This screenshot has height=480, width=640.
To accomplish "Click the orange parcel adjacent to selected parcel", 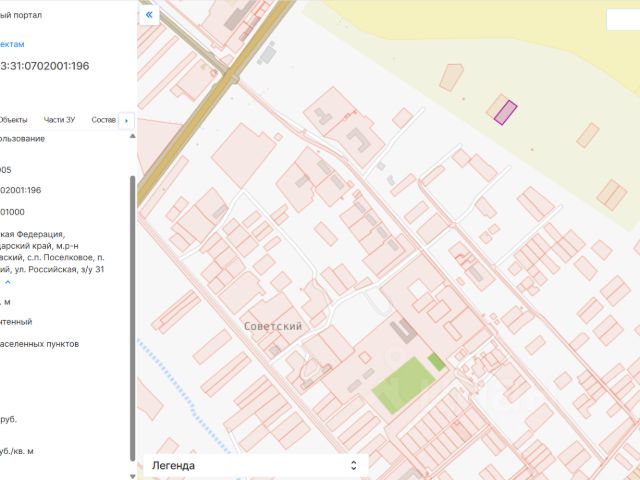I will point(496,106).
